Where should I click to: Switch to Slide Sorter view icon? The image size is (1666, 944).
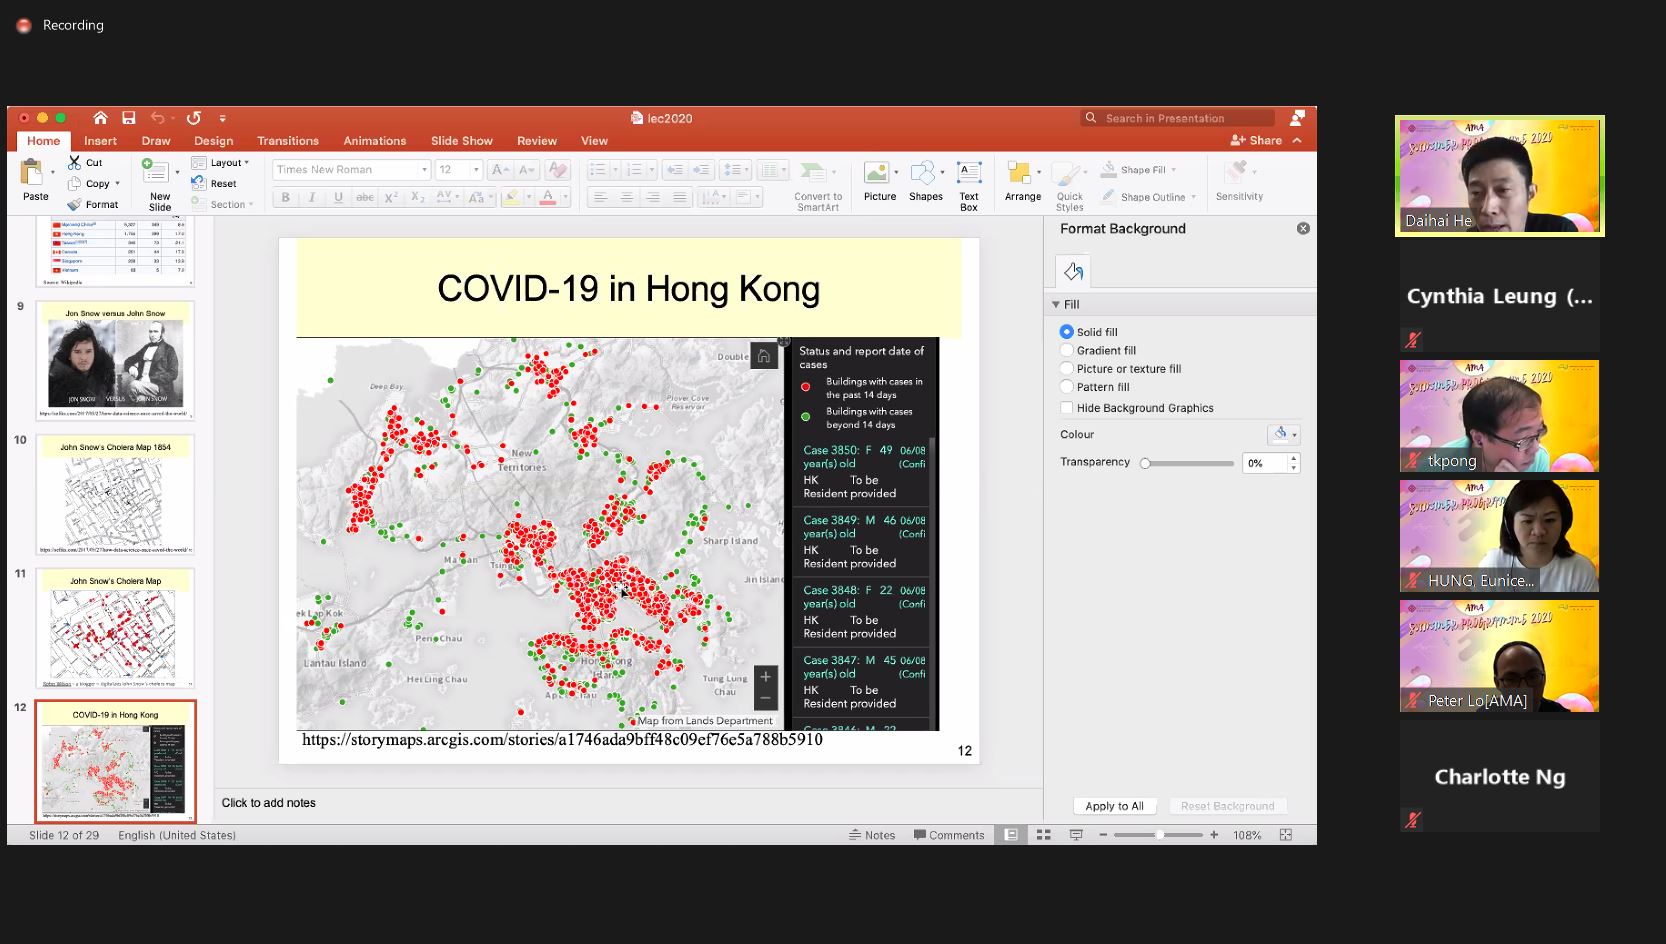coord(1043,835)
